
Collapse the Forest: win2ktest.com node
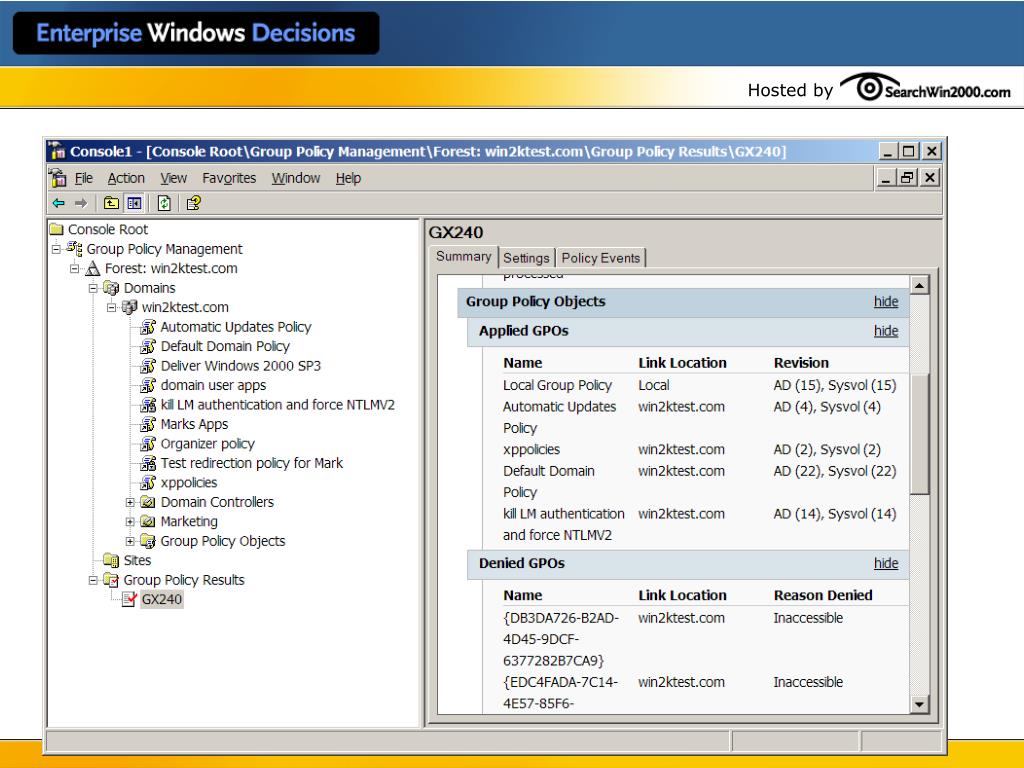(74, 268)
